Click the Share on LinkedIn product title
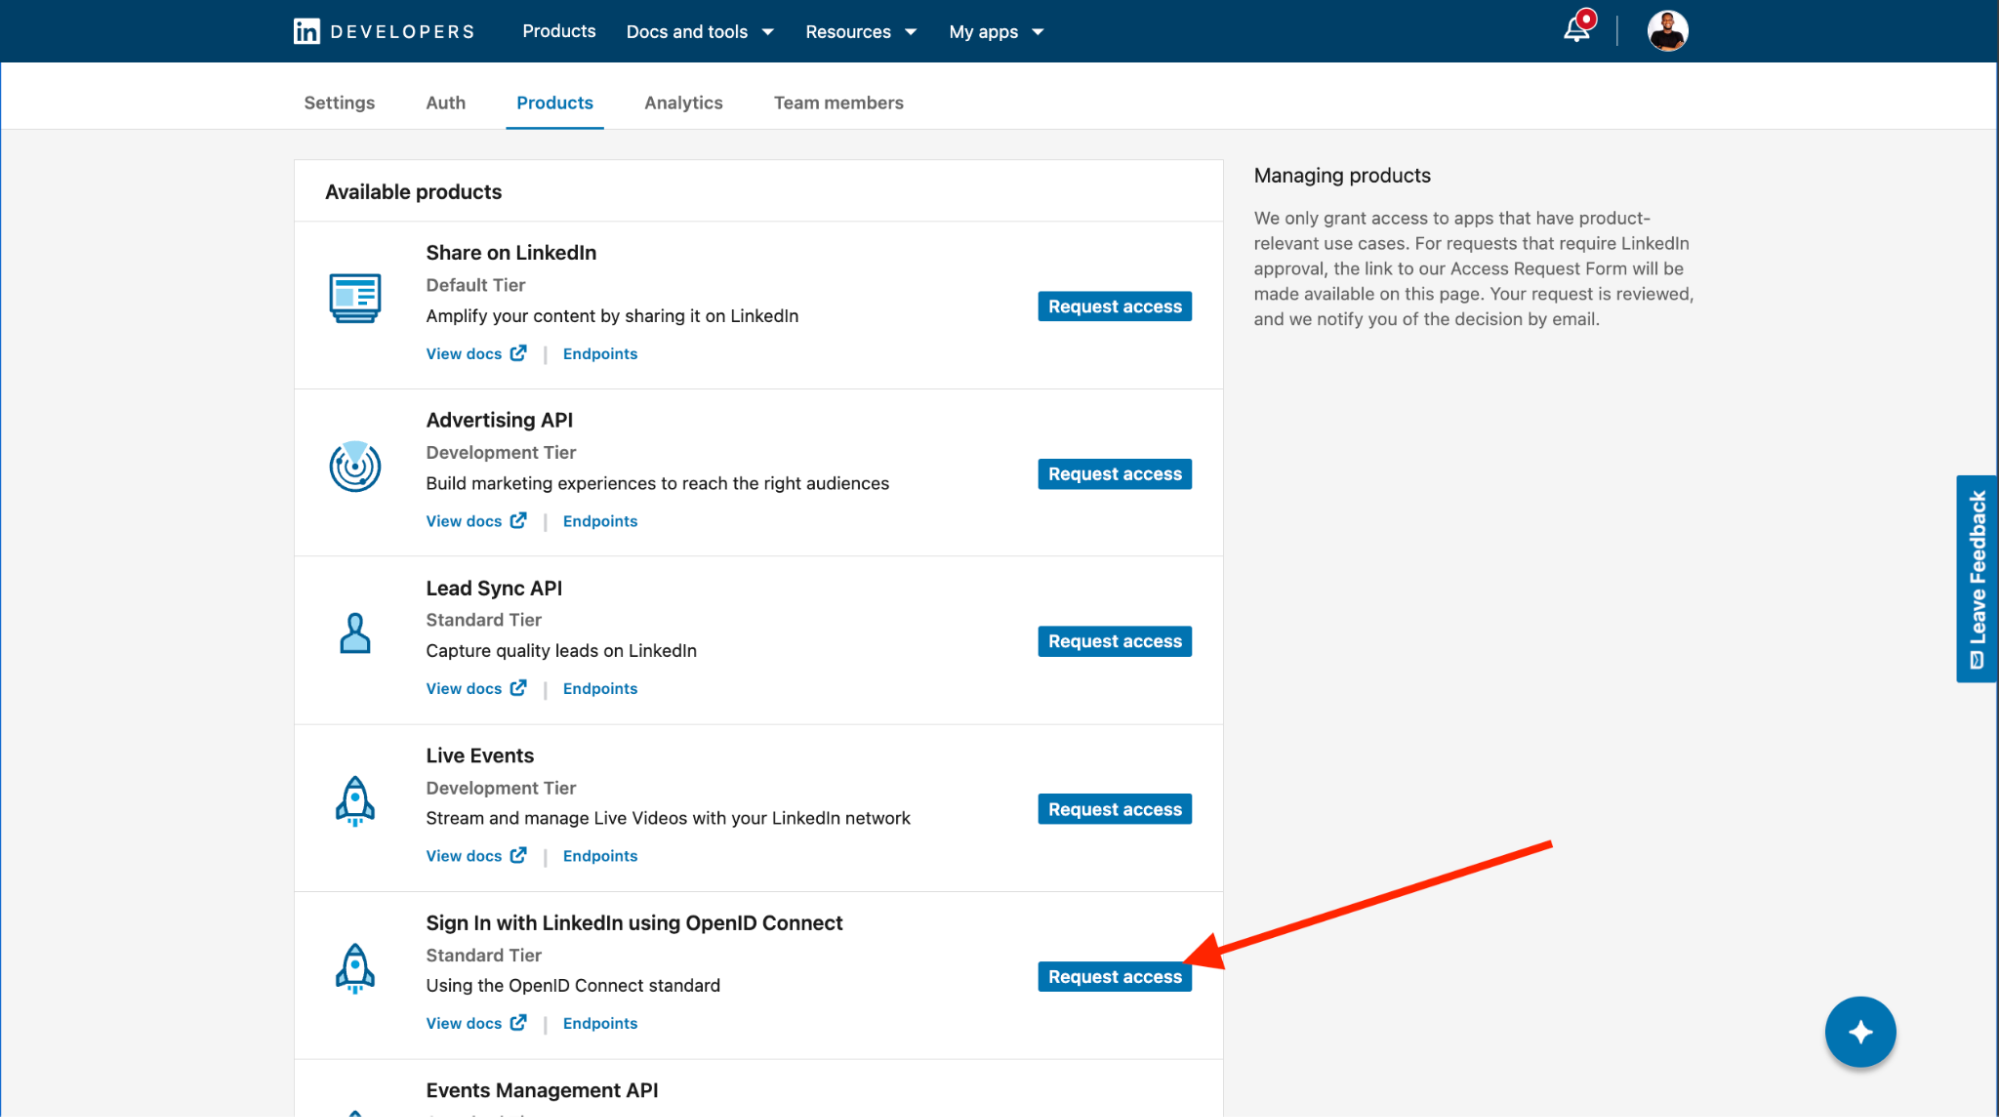Viewport: 1999px width, 1117px height. coord(511,253)
